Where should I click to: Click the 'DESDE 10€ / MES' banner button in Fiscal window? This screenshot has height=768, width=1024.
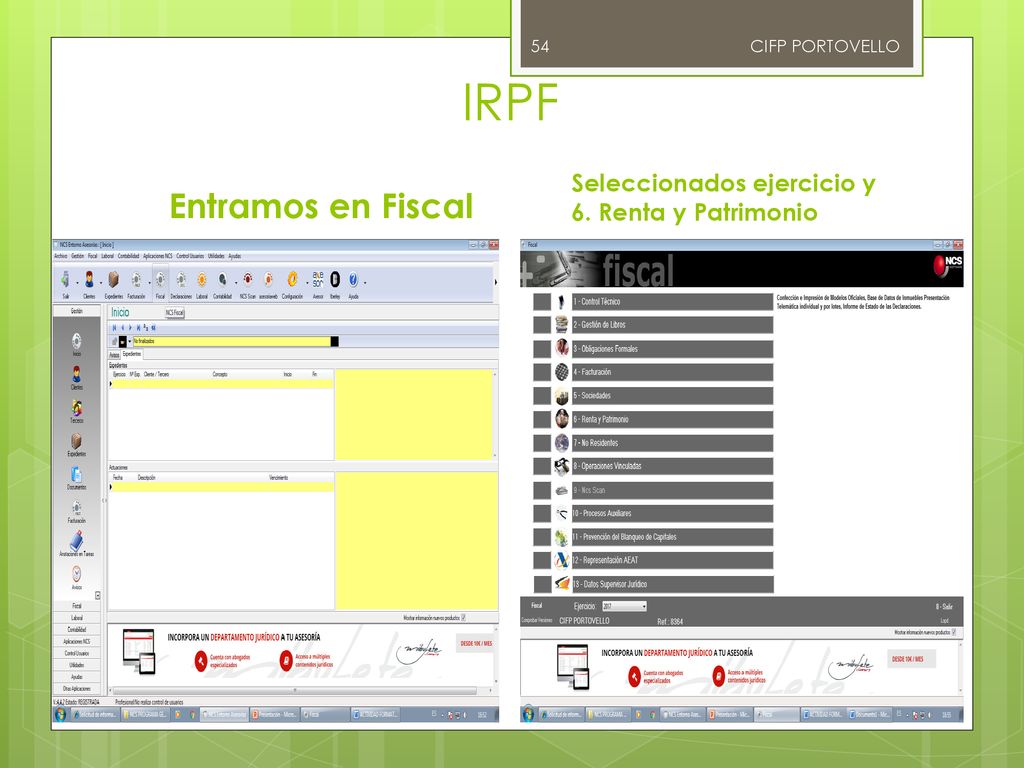point(912,659)
